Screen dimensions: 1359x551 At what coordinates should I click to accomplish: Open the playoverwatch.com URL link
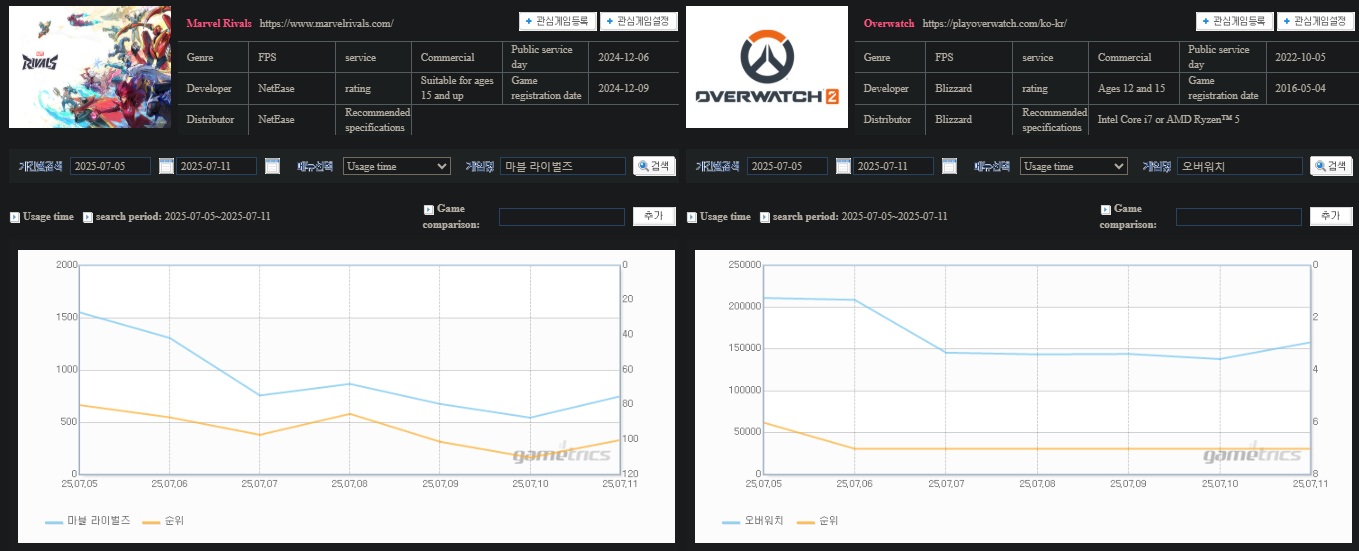coord(994,23)
